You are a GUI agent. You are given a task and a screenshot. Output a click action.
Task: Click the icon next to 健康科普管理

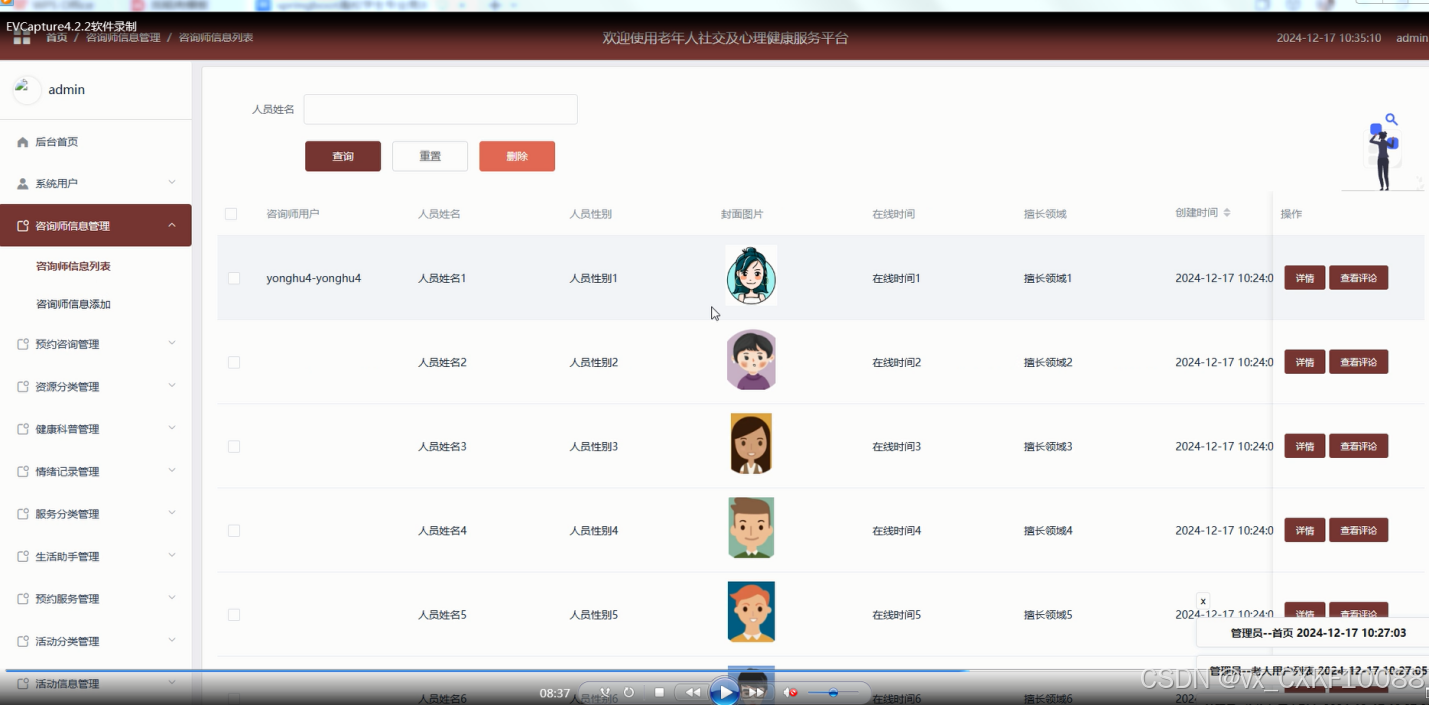point(23,429)
